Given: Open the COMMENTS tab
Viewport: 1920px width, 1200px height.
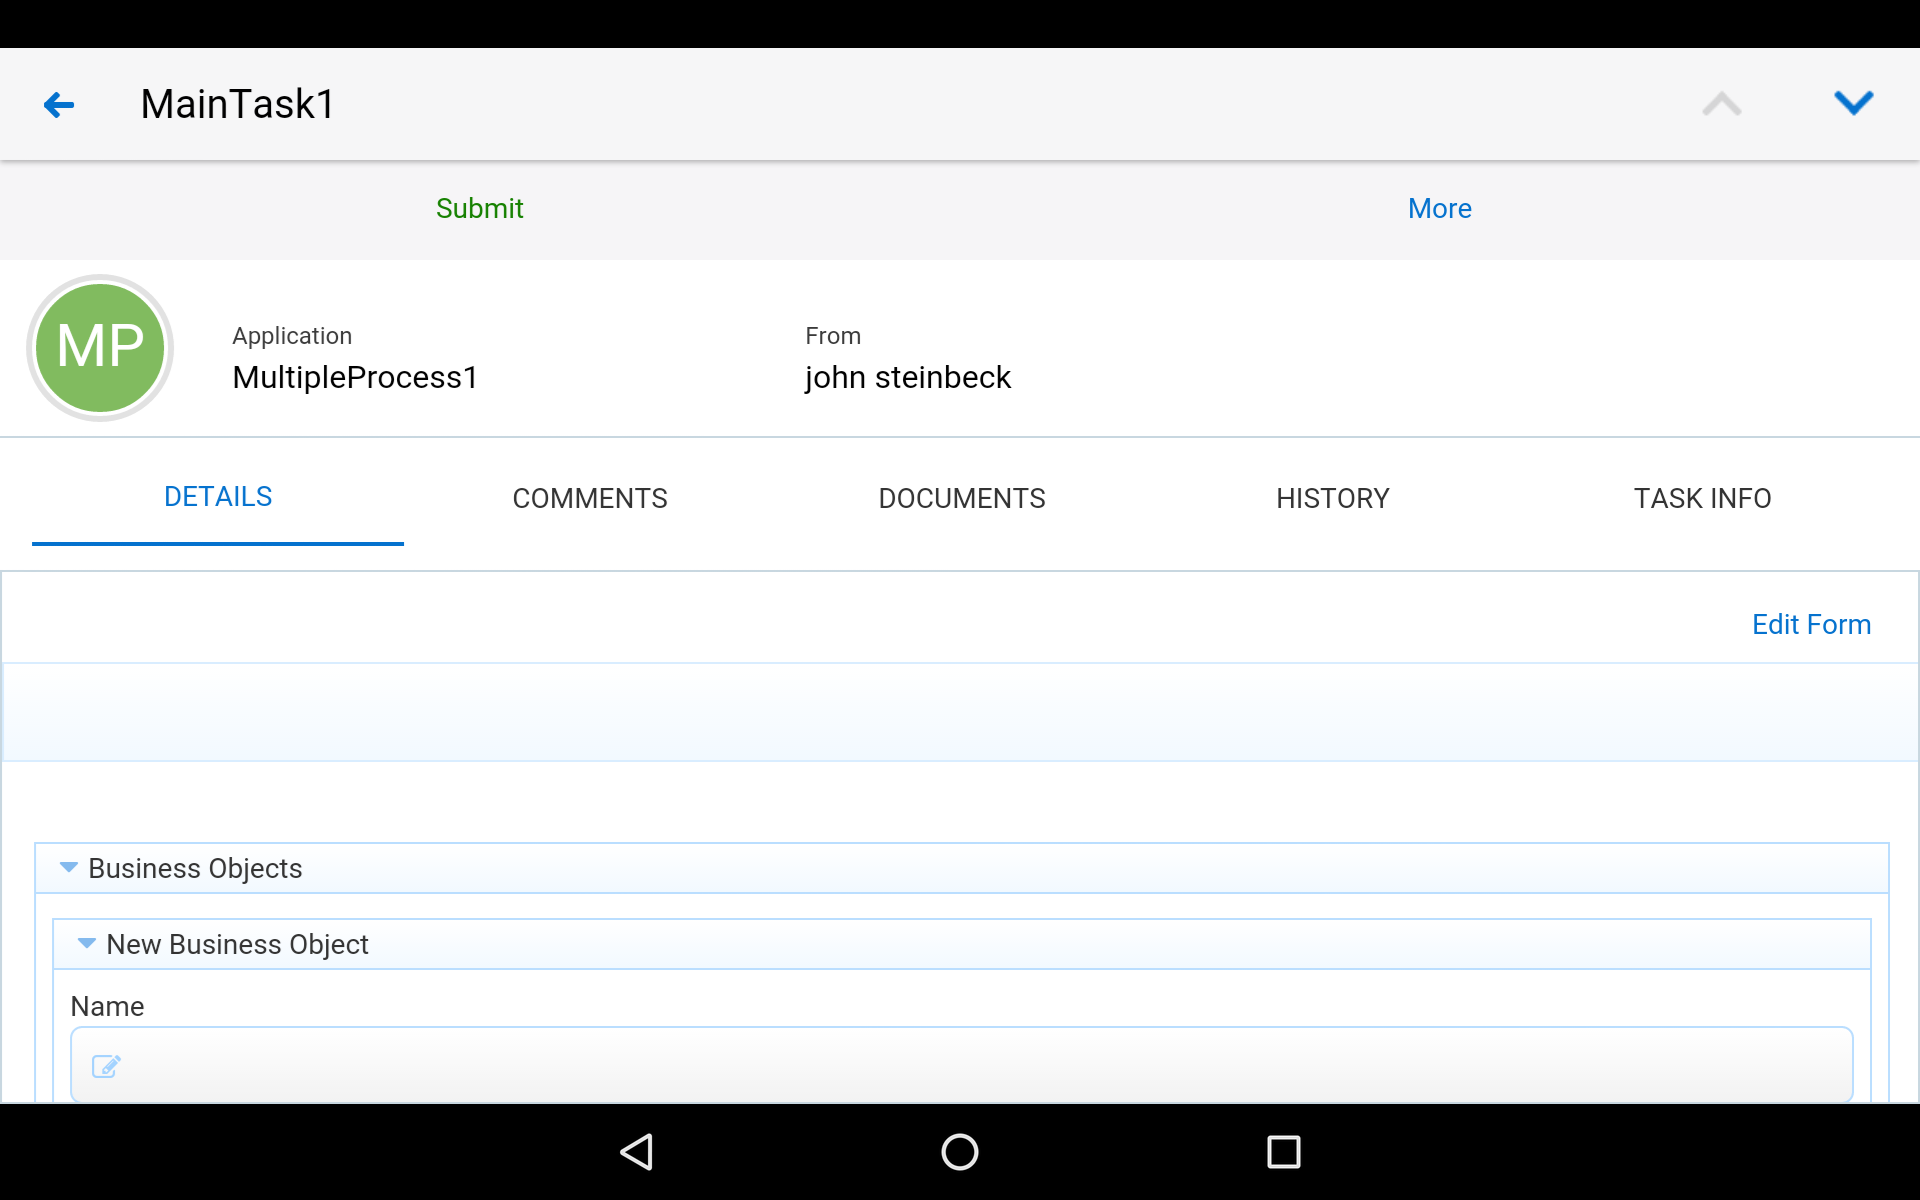Looking at the screenshot, I should (590, 498).
